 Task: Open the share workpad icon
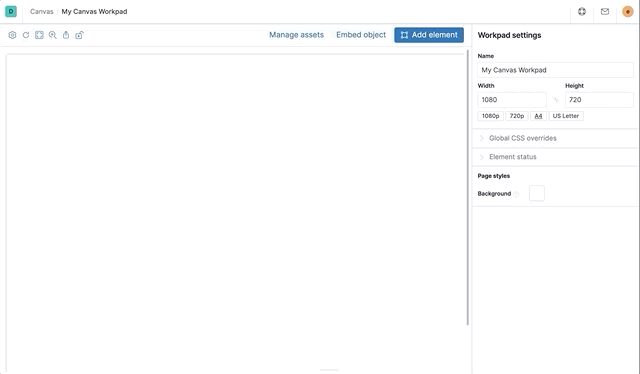[66, 35]
